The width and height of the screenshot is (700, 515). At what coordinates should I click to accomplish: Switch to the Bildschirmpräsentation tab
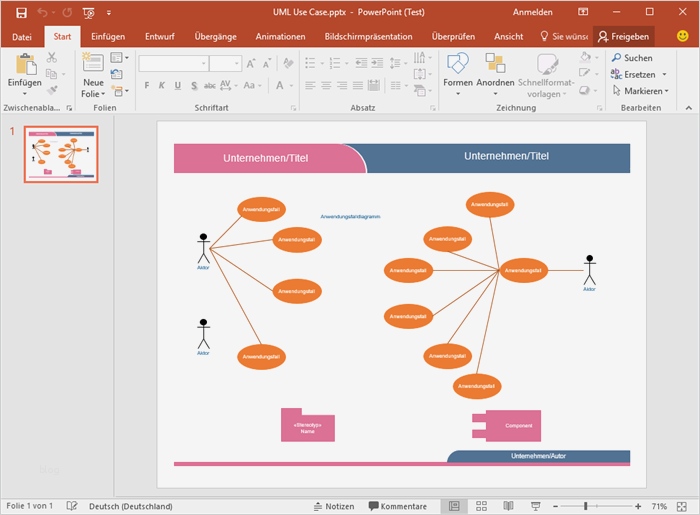(368, 36)
